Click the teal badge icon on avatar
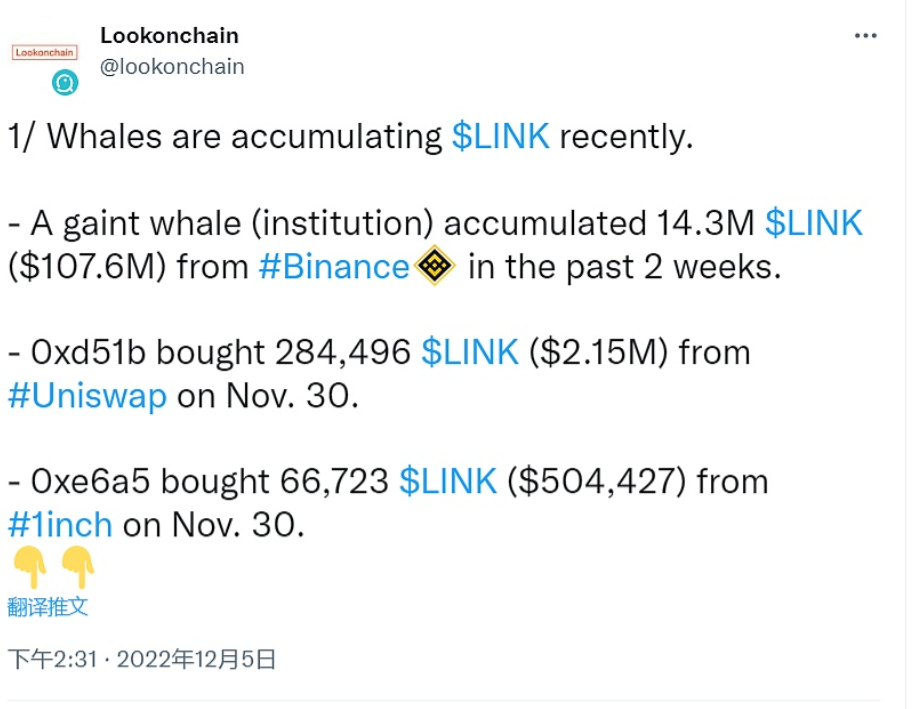 tap(65, 83)
